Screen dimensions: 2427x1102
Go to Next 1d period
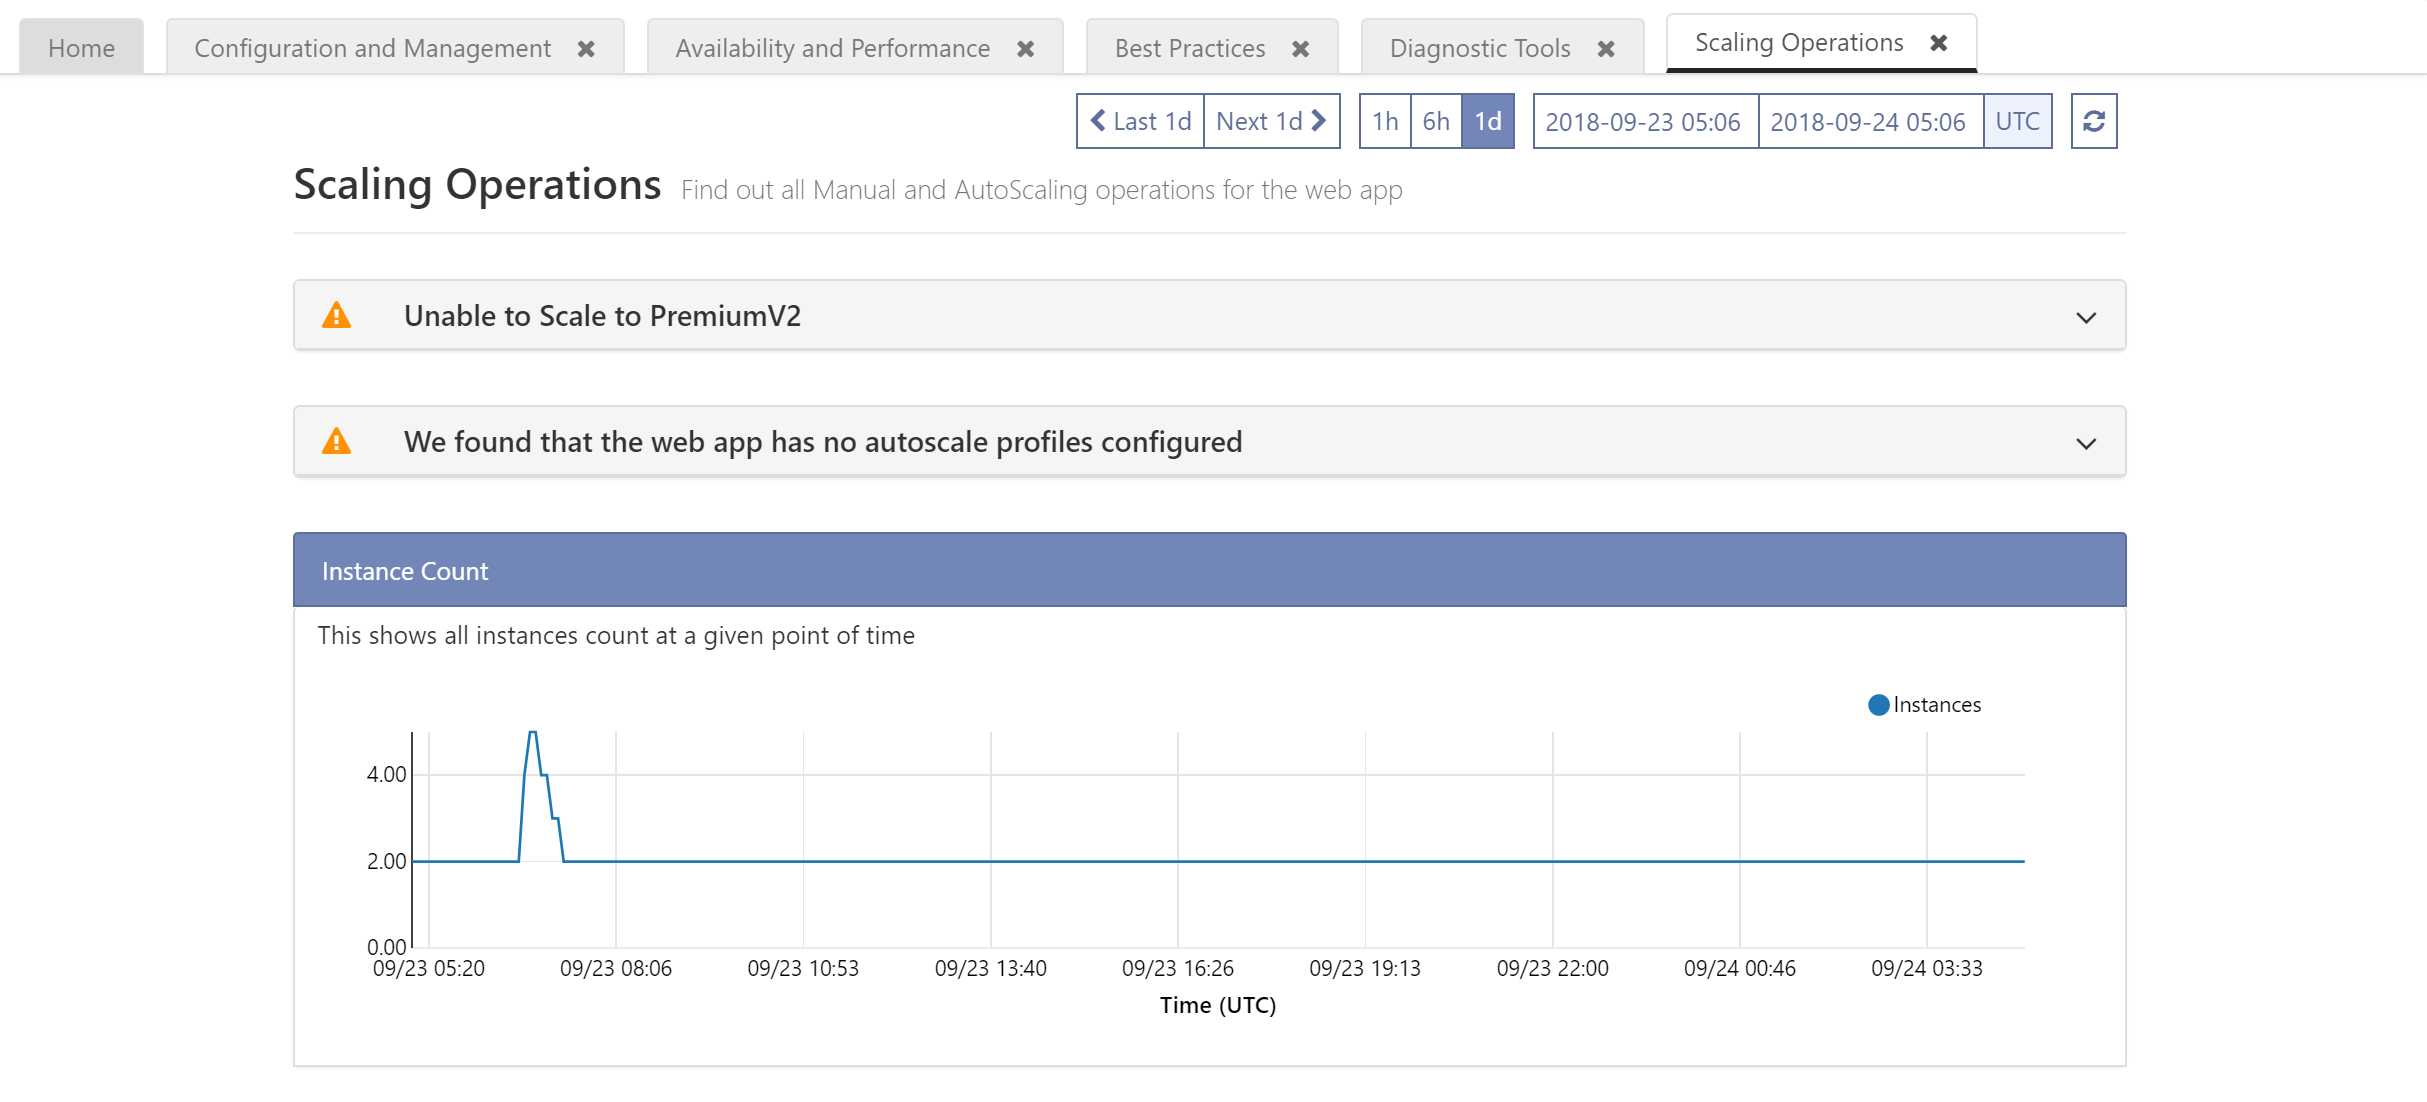[x=1271, y=121]
